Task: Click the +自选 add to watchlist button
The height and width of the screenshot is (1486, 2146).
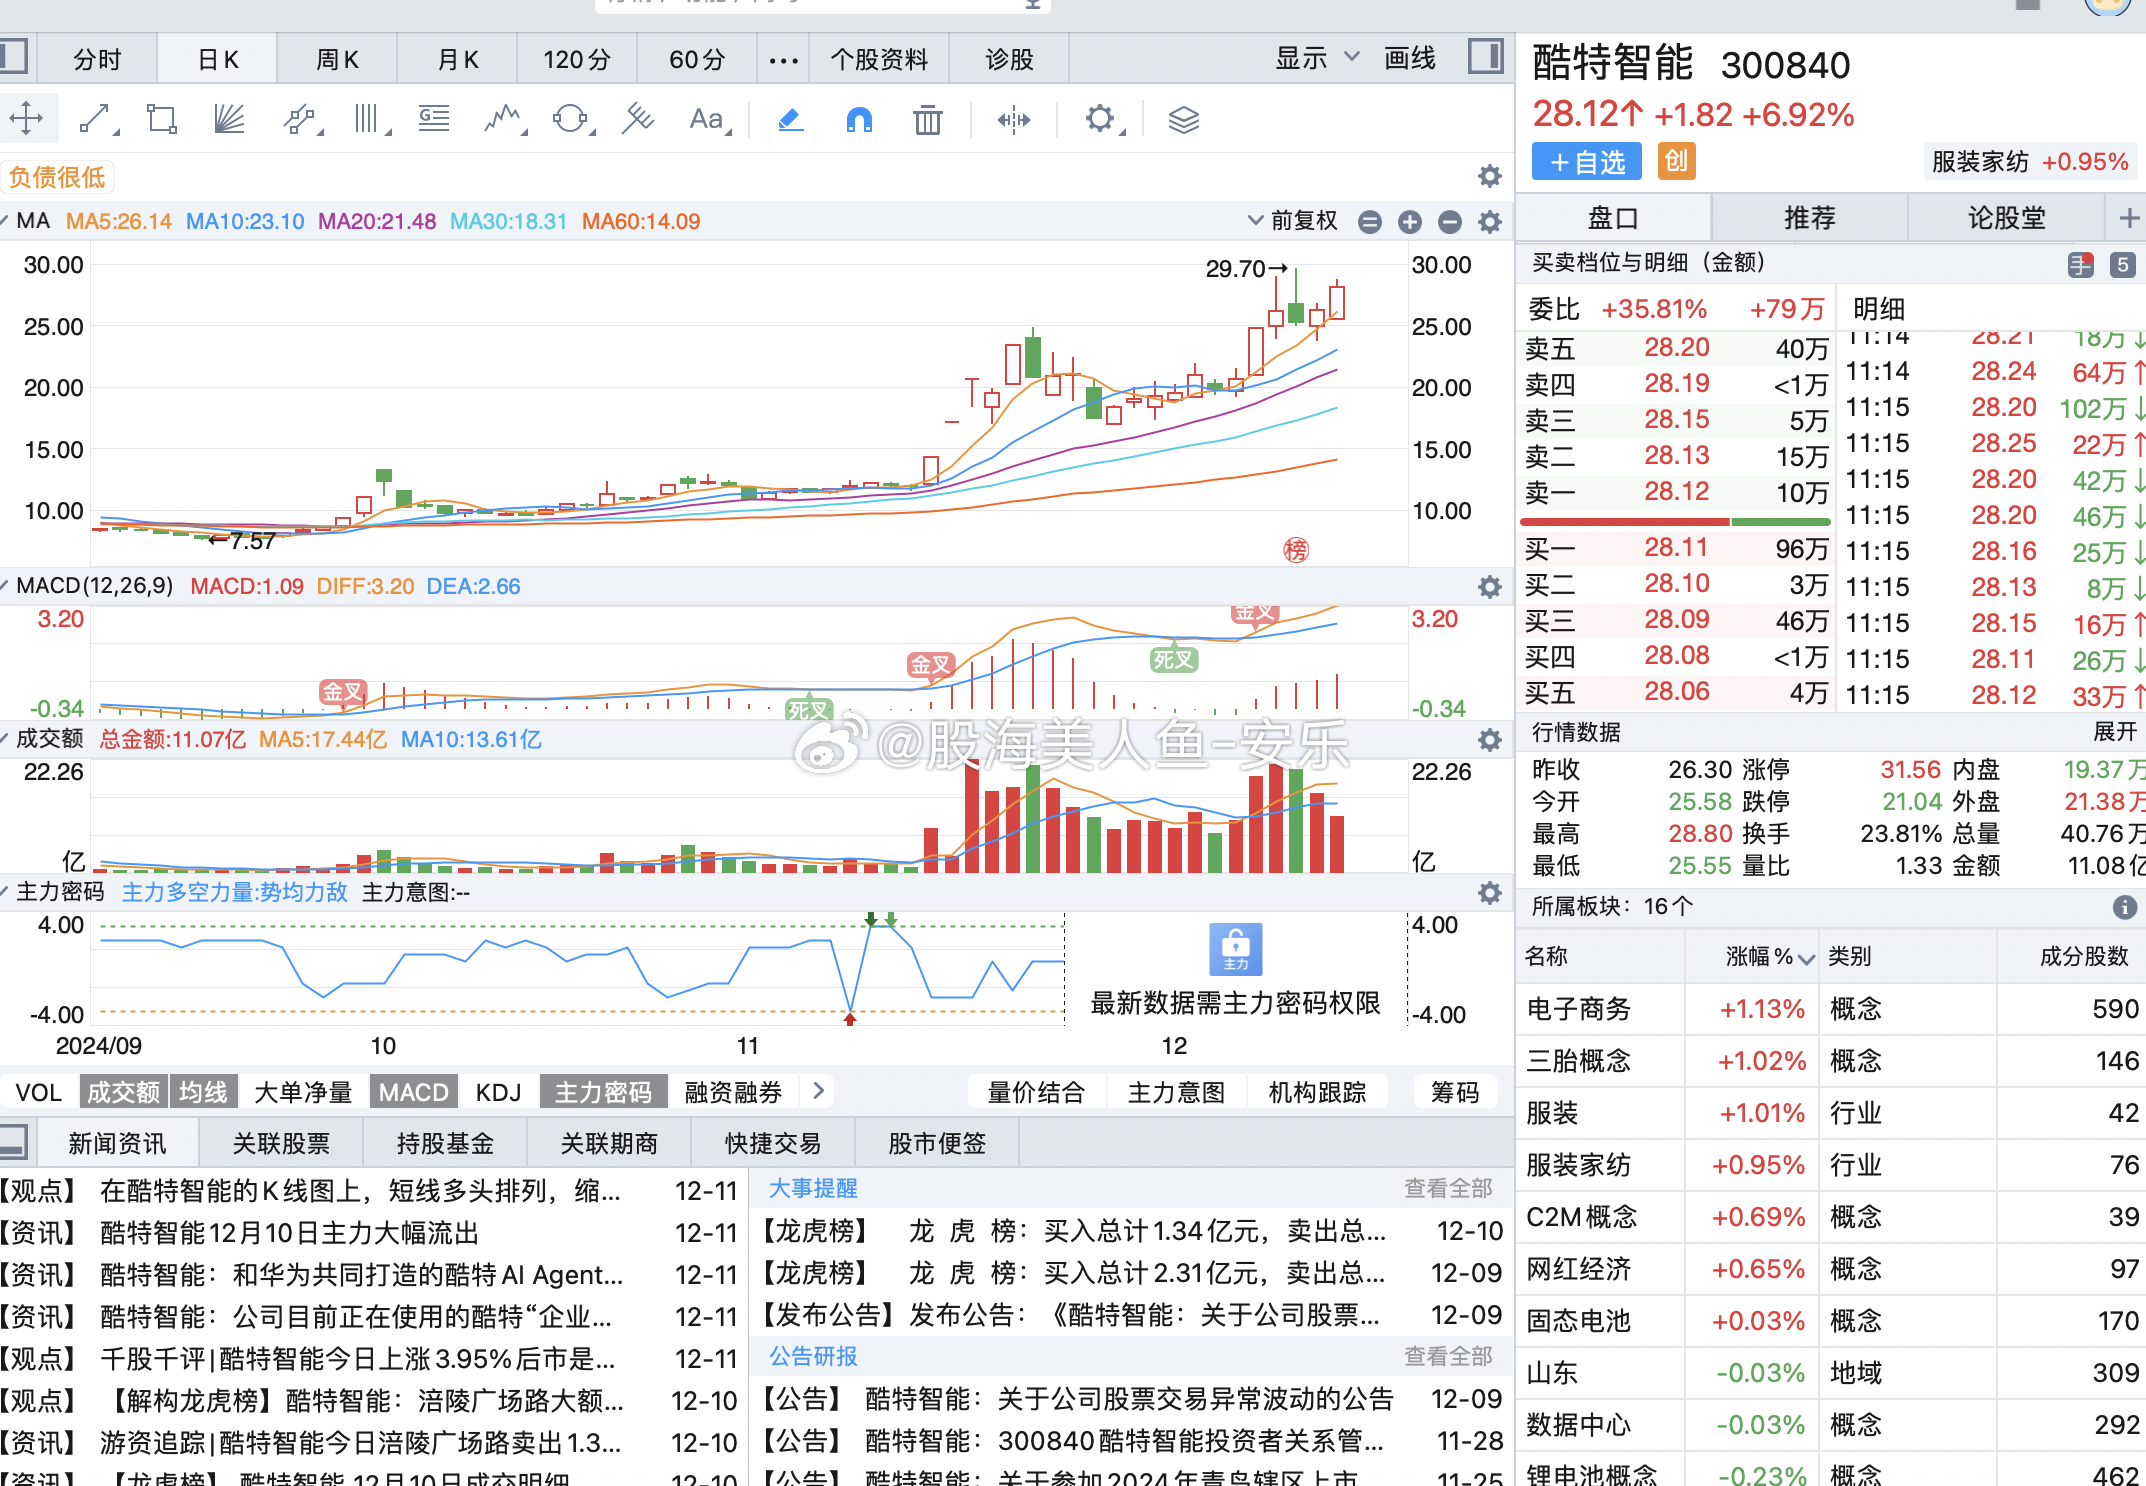Action: (x=1585, y=161)
